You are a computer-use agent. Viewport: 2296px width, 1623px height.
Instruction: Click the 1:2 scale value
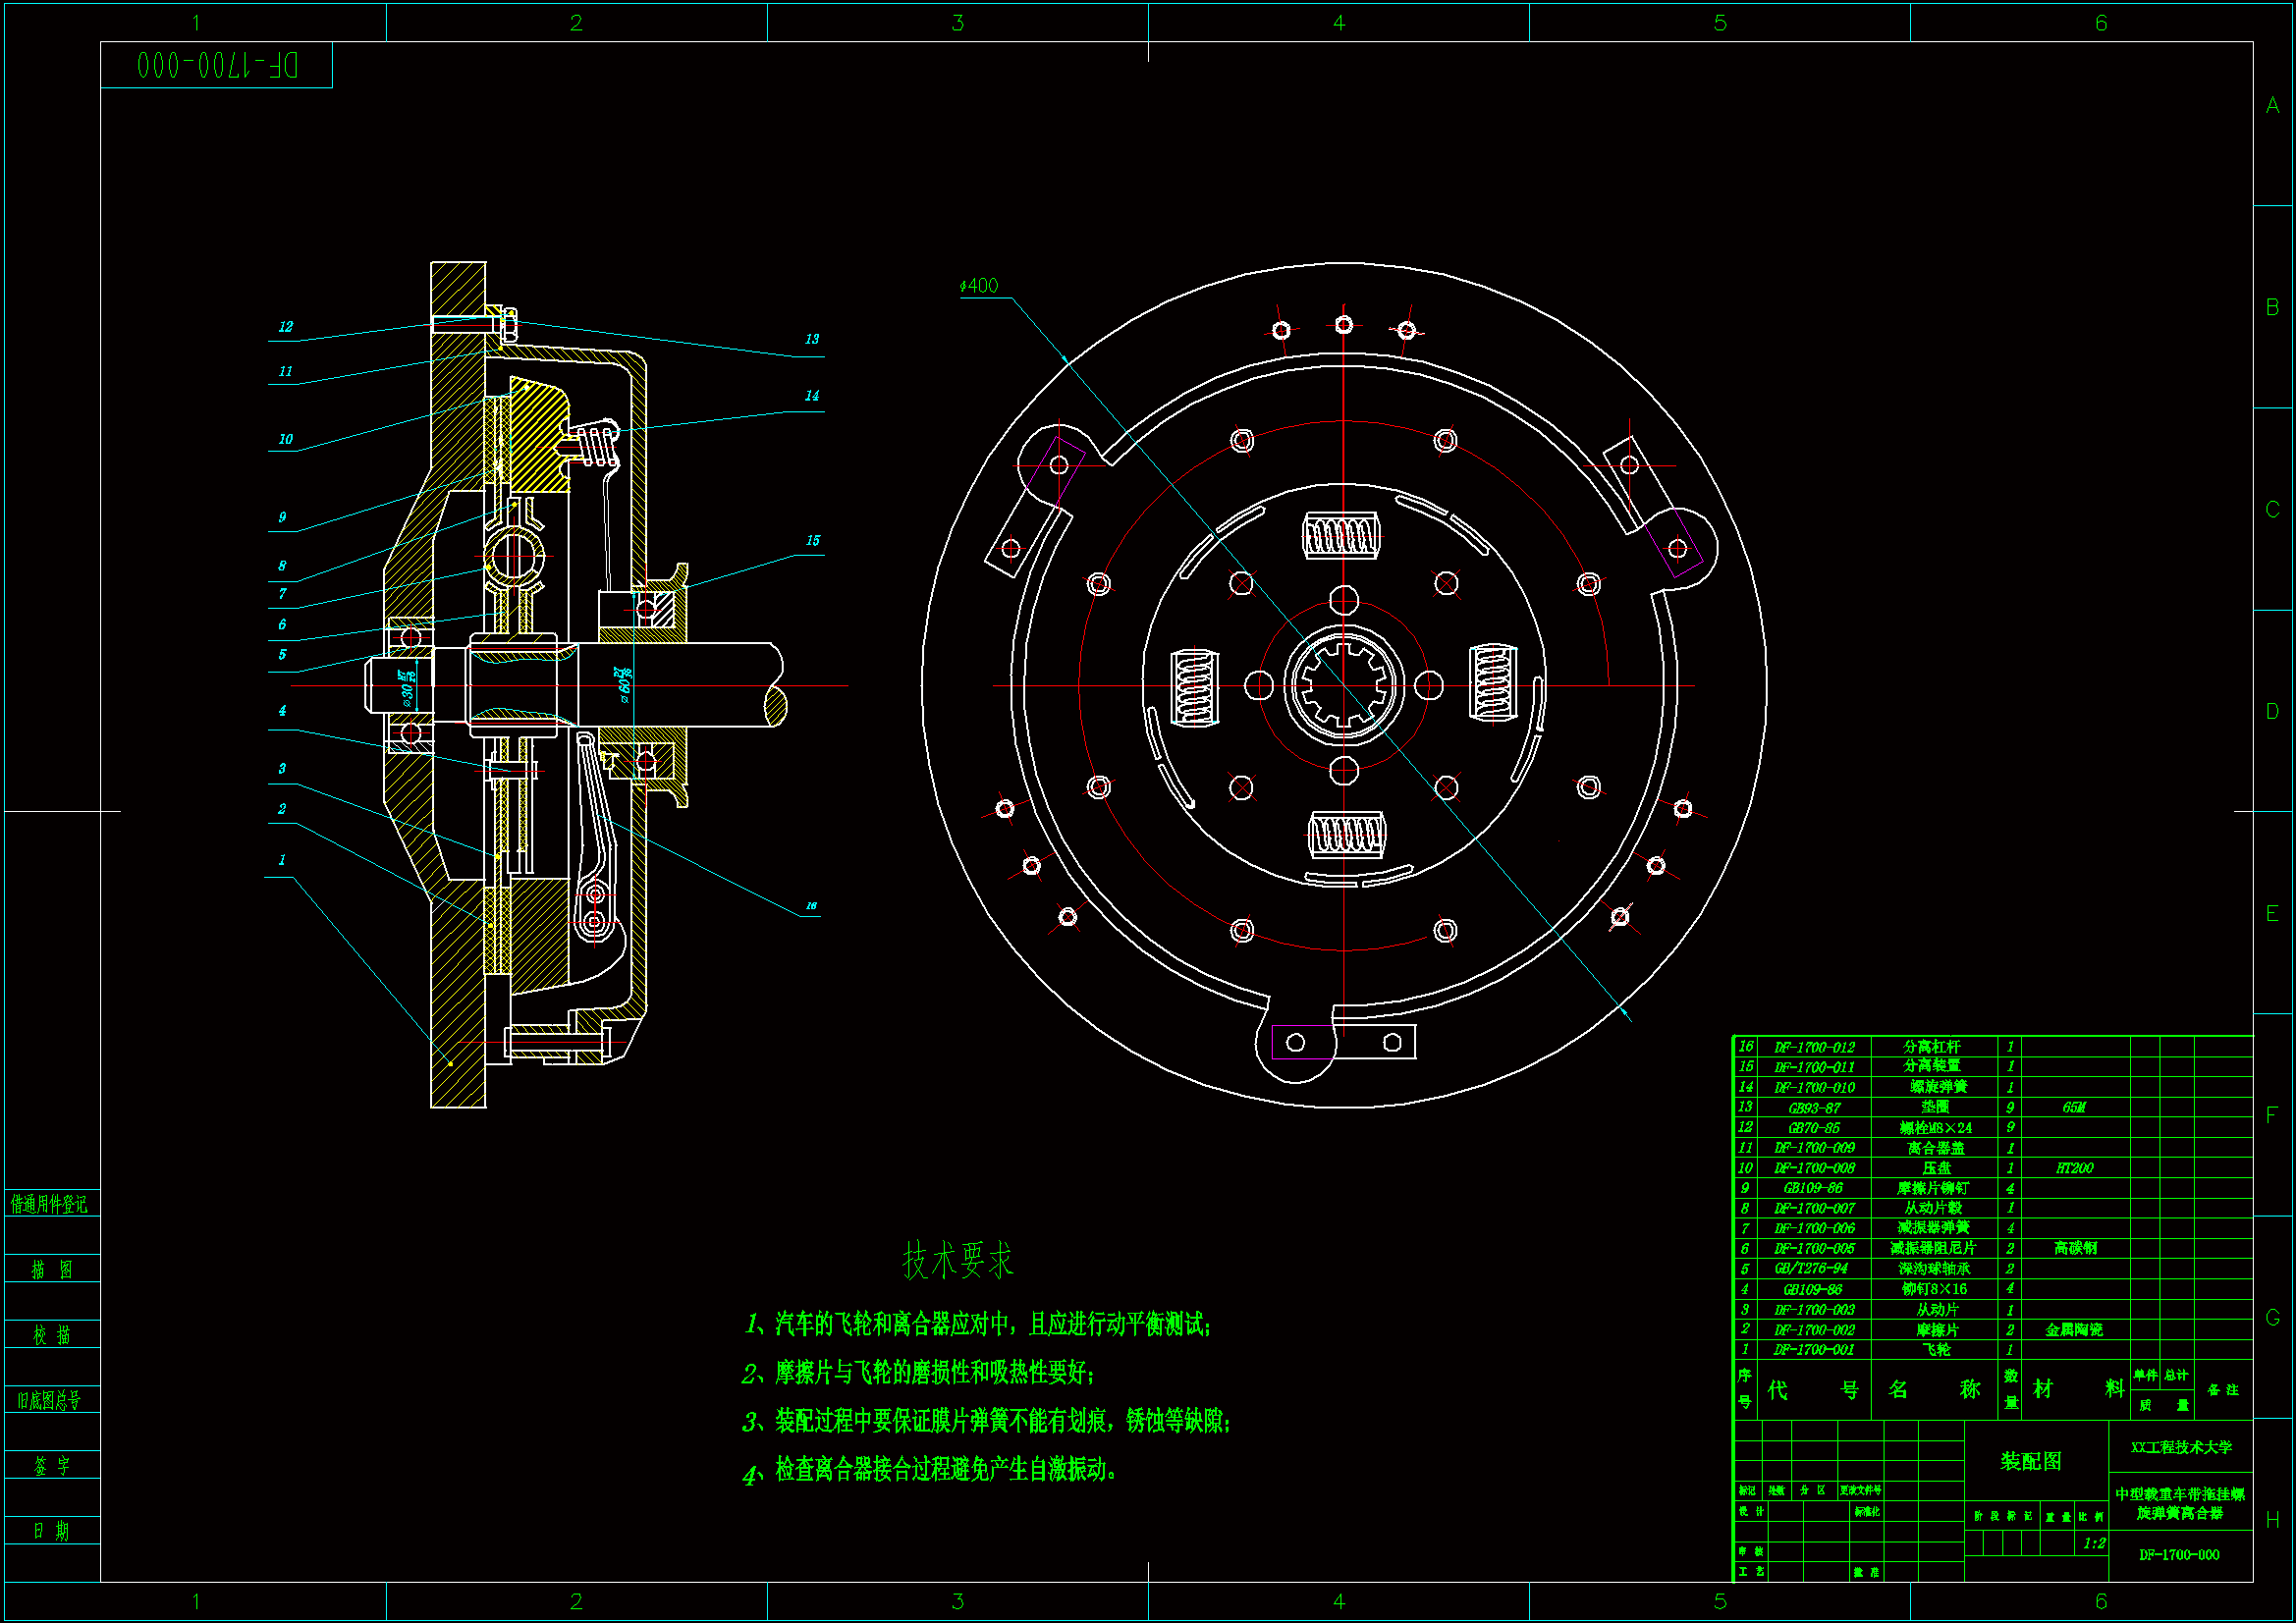(2094, 1544)
